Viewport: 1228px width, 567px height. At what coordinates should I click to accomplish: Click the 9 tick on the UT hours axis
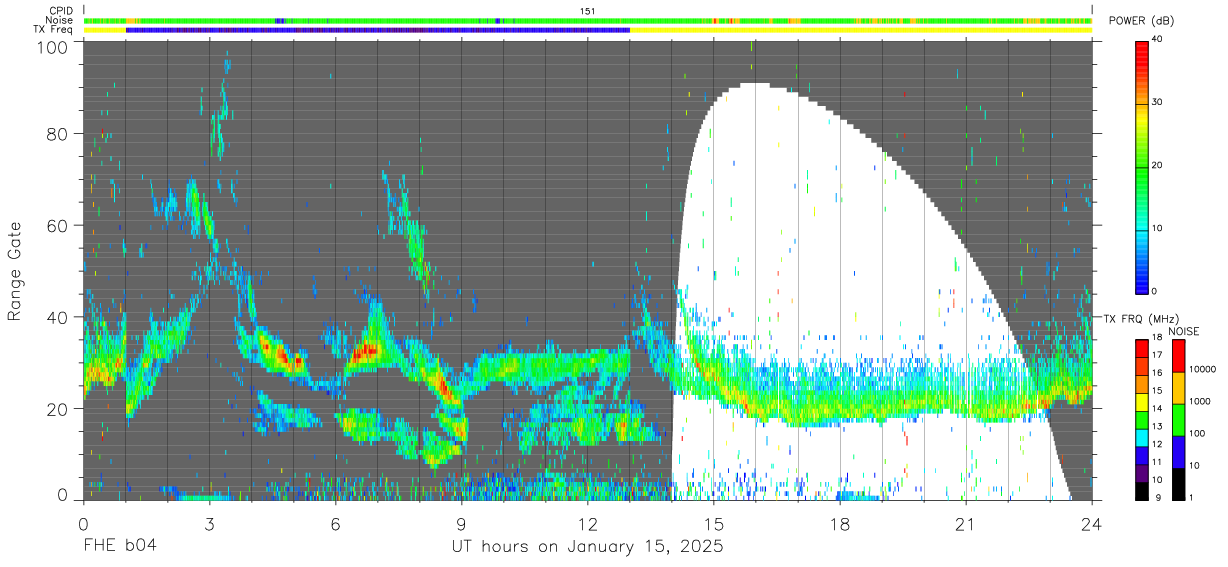[x=461, y=525]
